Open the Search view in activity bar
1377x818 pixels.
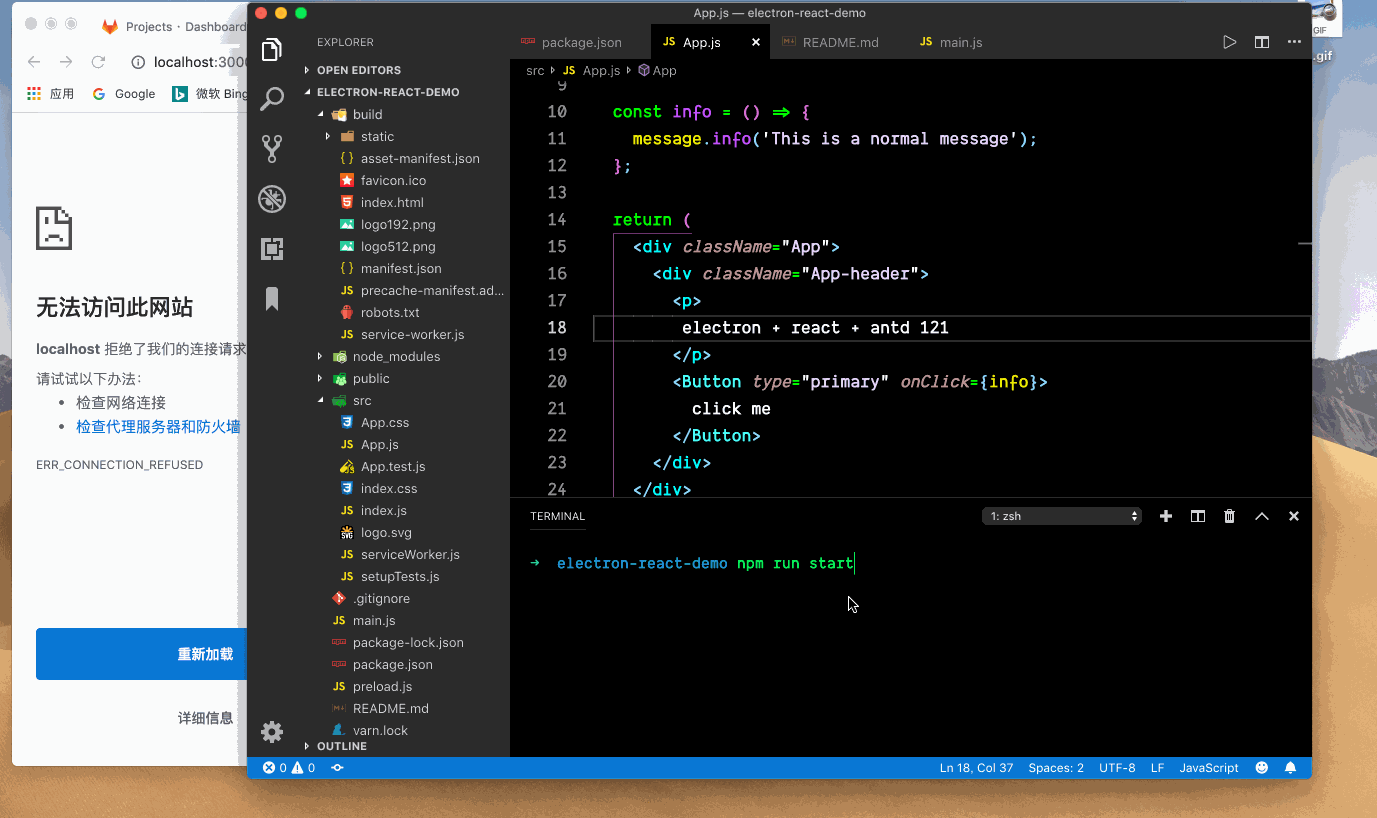click(271, 99)
